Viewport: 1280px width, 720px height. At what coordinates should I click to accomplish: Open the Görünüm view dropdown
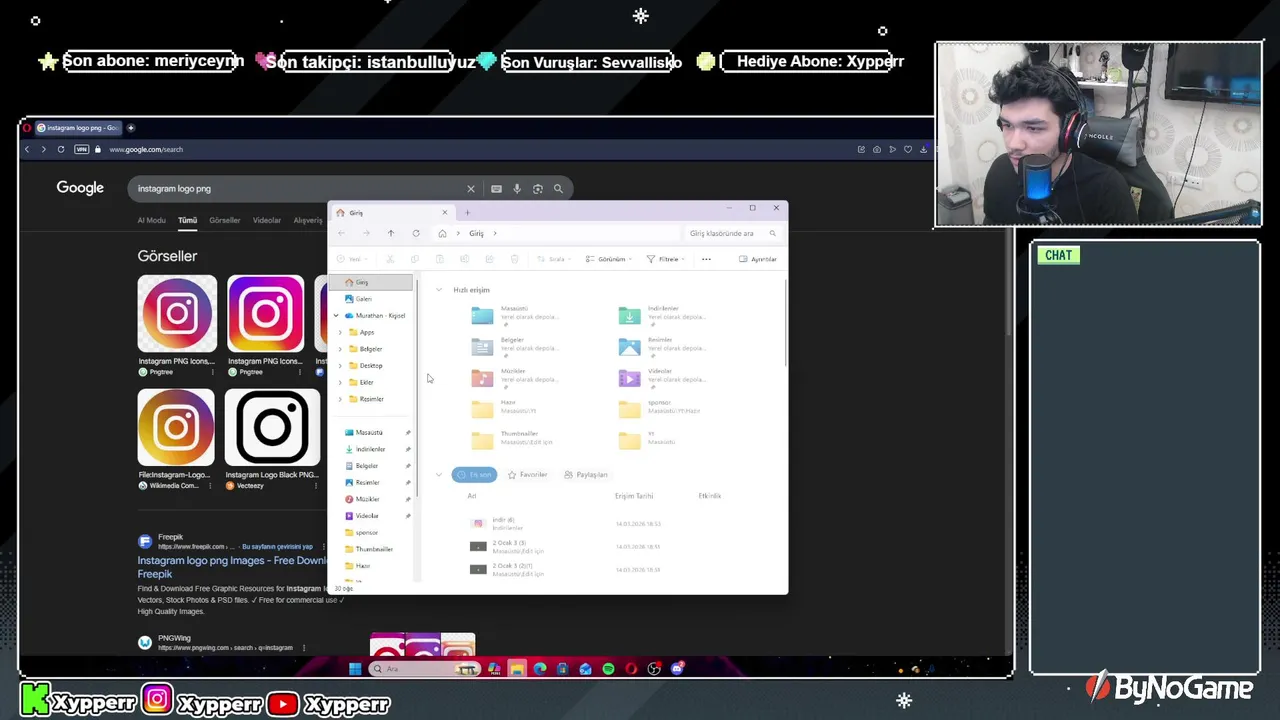(x=608, y=259)
